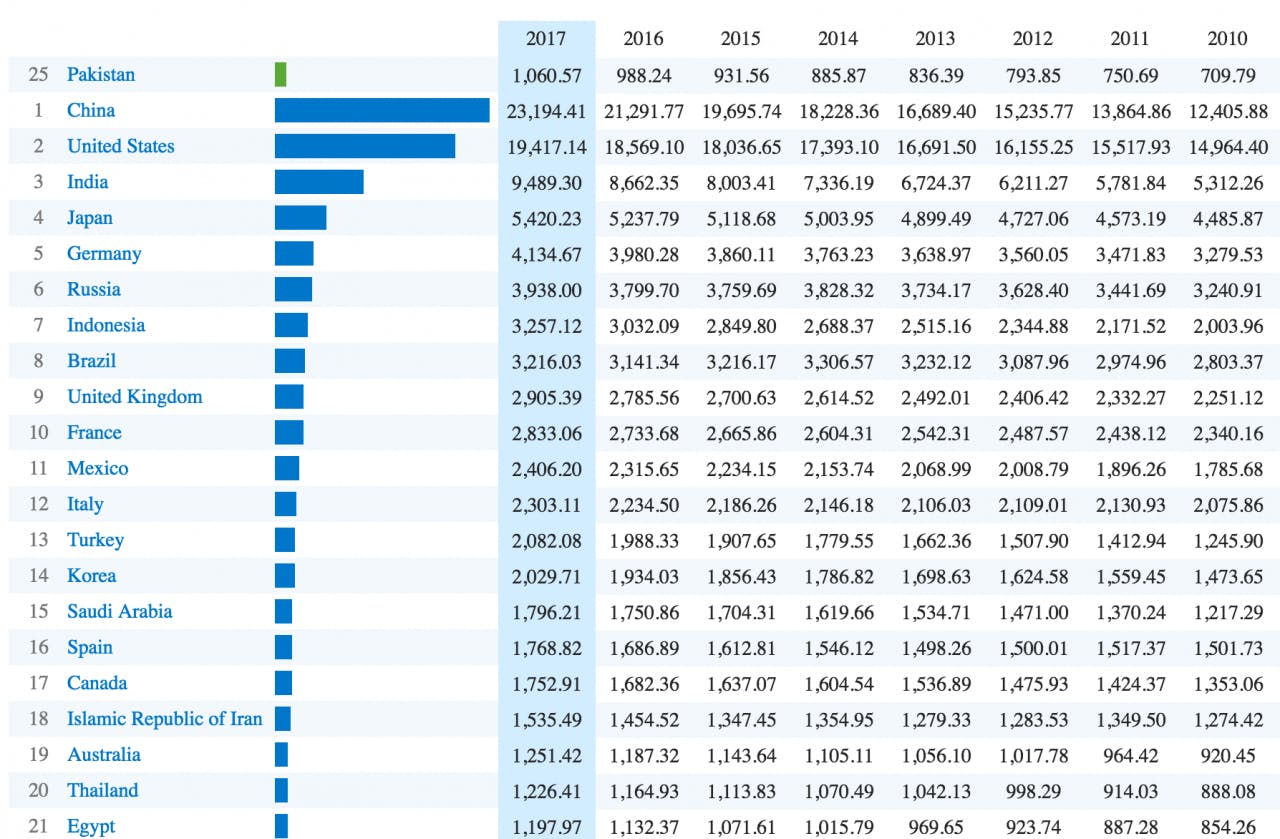
Task: Click Turkey's 2014 value 1,779.55
Action: click(838, 541)
